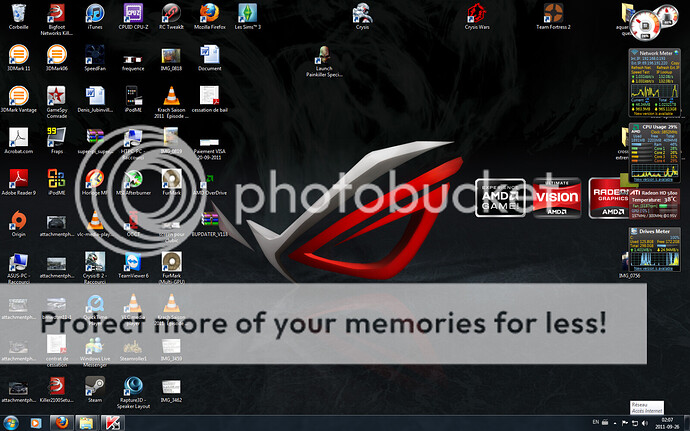The width and height of the screenshot is (690, 431).
Task: Select the IMG_3462 image thumbnail
Action: click(170, 388)
